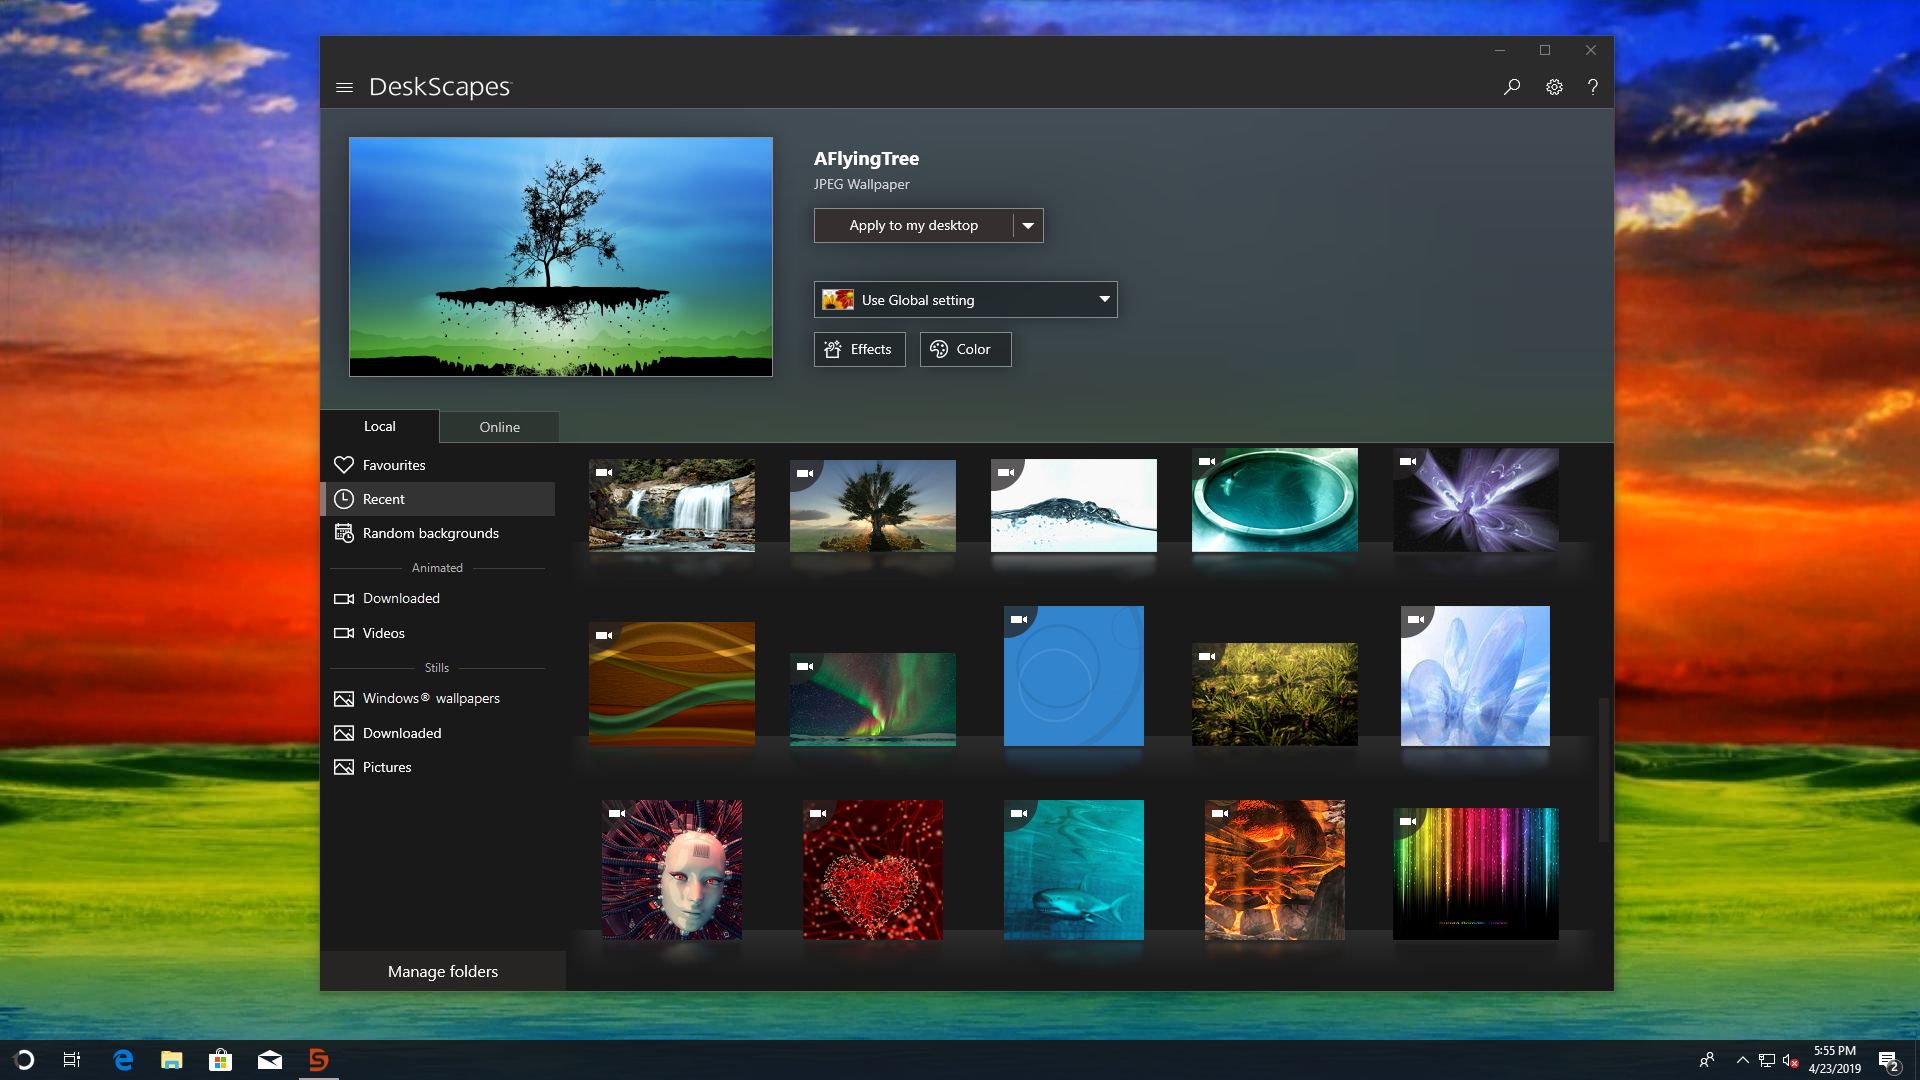The image size is (1920, 1080).
Task: Select Downloaded under Animated
Action: [x=401, y=598]
